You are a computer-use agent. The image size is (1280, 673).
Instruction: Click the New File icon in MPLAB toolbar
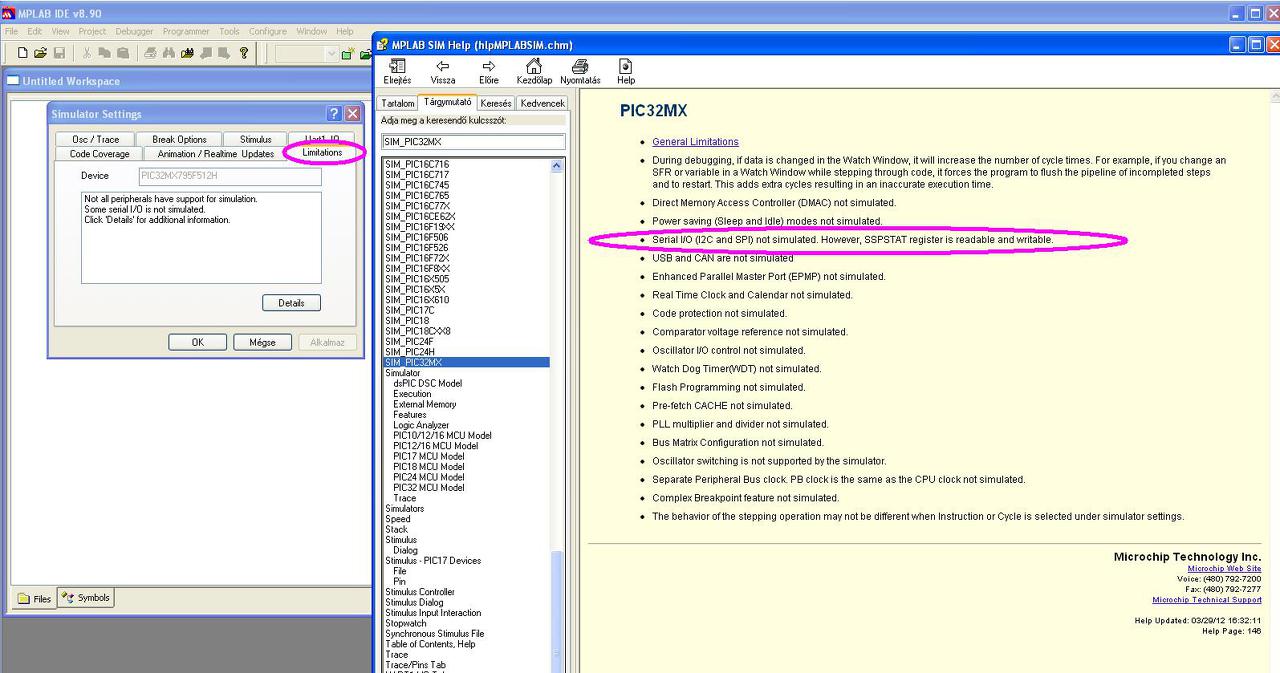(x=22, y=53)
